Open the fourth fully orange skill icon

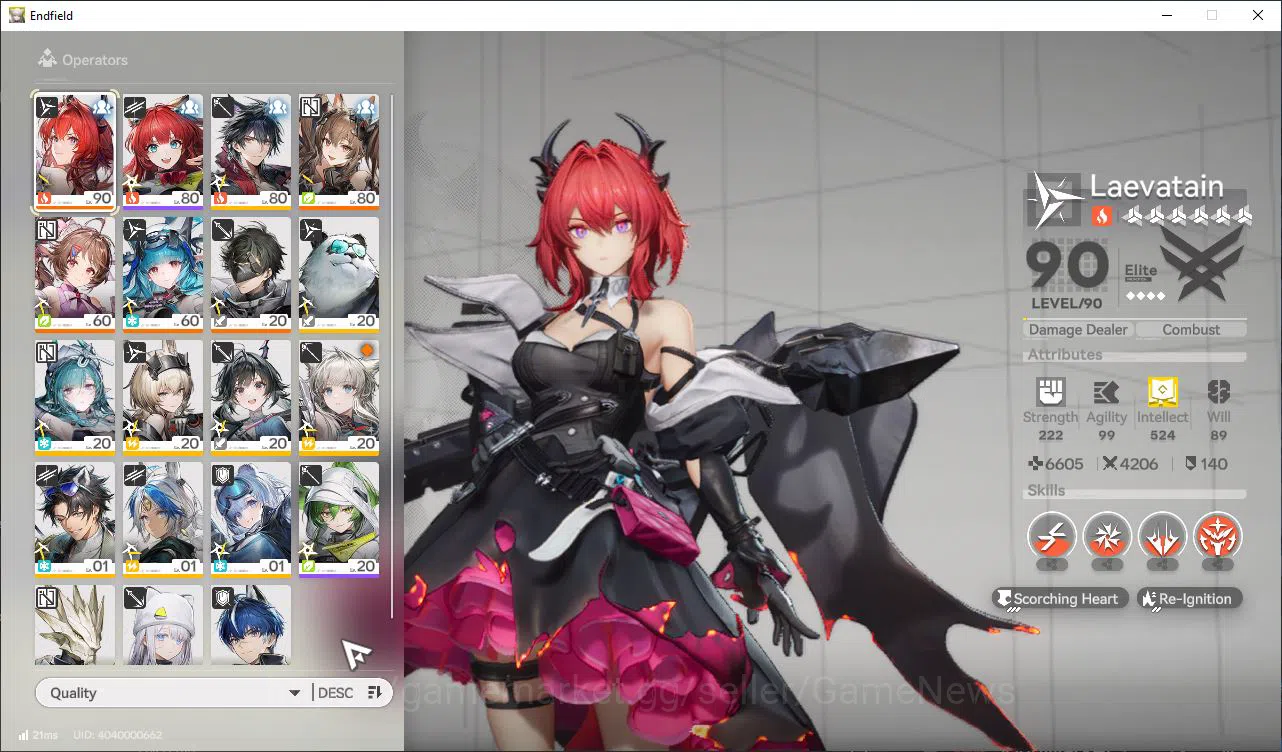click(1217, 537)
